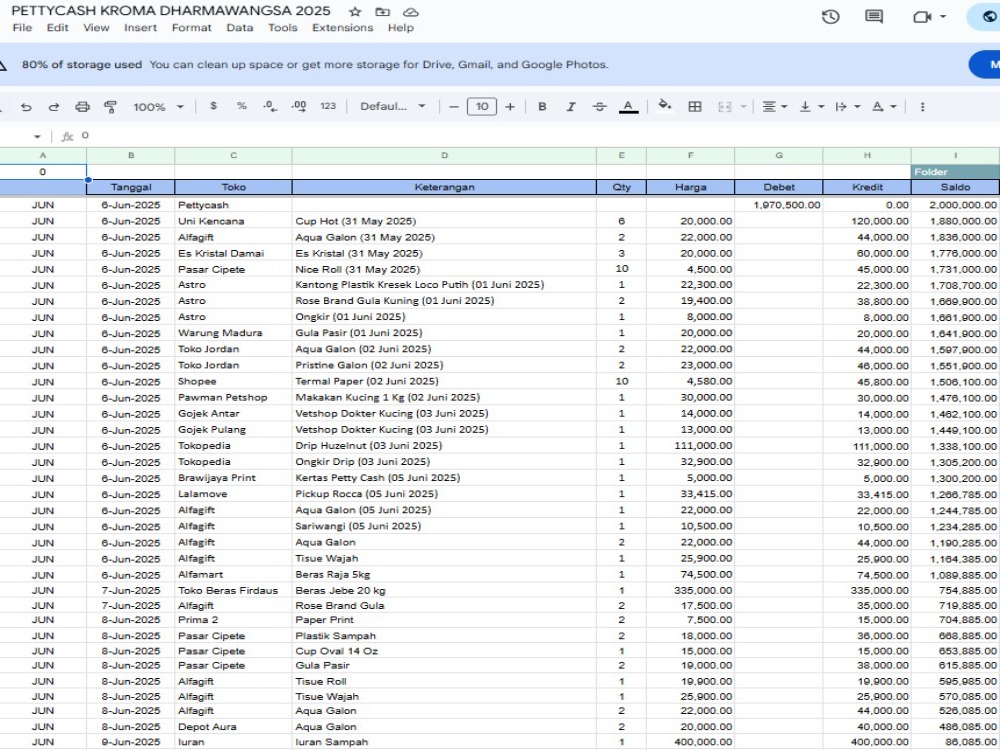
Task: Click the video meeting camera icon
Action: tap(922, 17)
